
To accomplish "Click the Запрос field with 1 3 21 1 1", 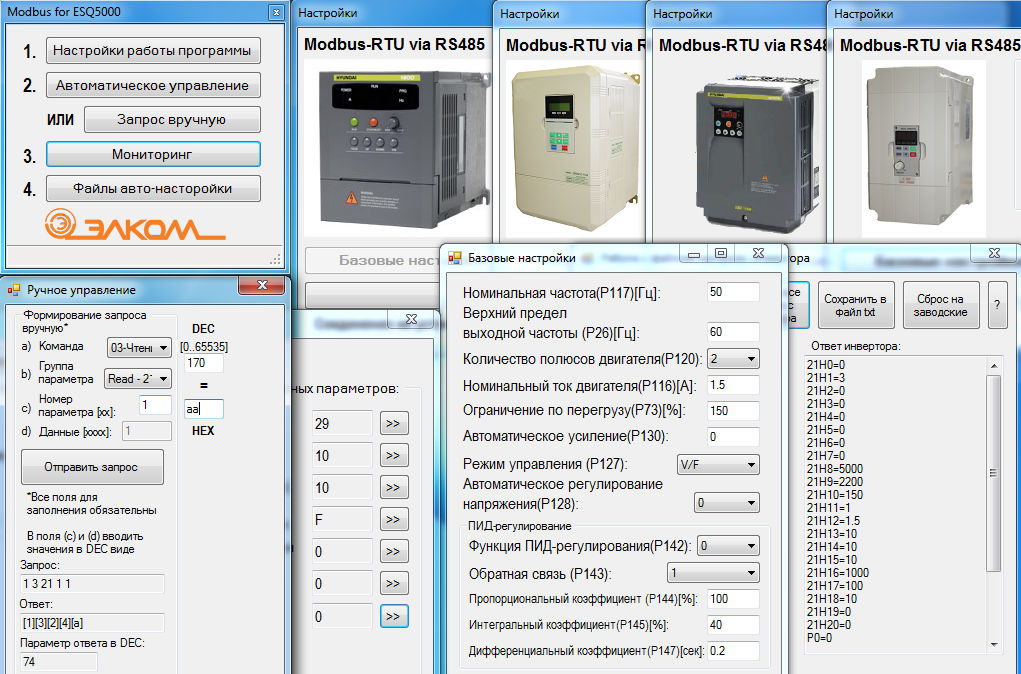I will pyautogui.click(x=92, y=583).
